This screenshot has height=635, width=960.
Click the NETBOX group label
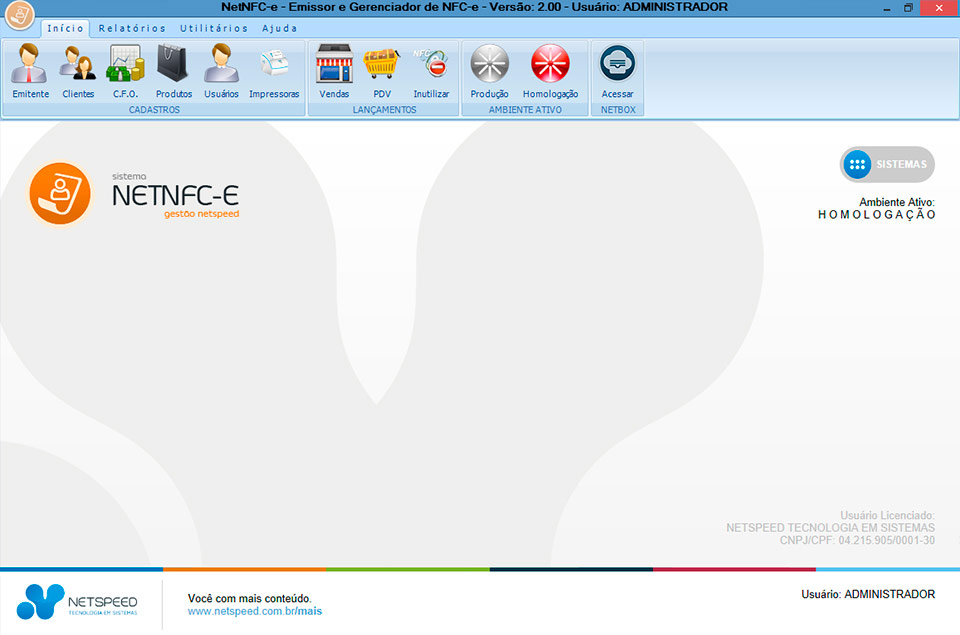618,110
